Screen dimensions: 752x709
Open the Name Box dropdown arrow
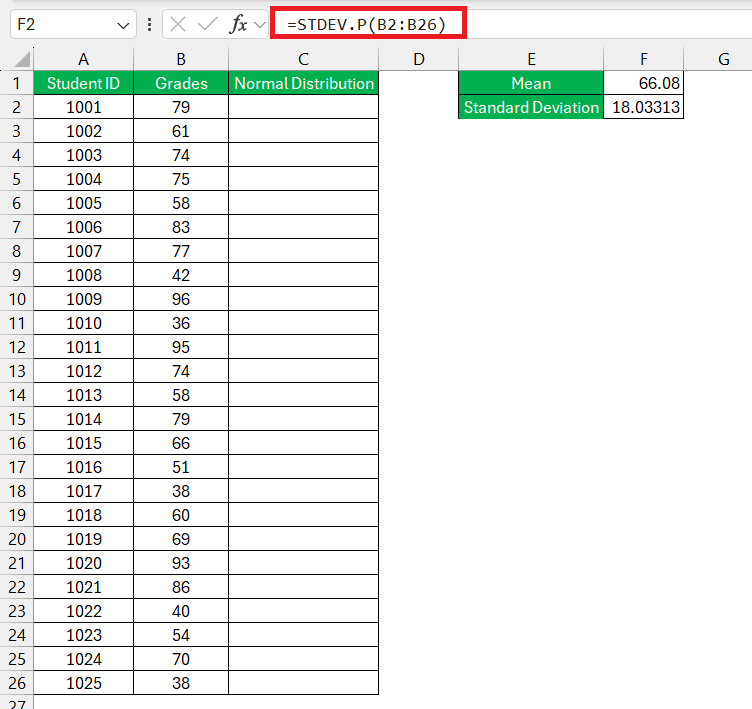pos(123,25)
